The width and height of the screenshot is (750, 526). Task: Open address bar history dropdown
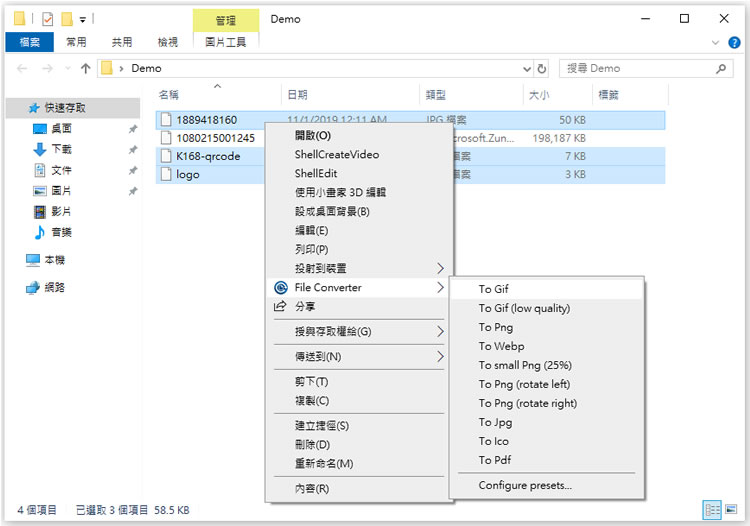point(528,69)
